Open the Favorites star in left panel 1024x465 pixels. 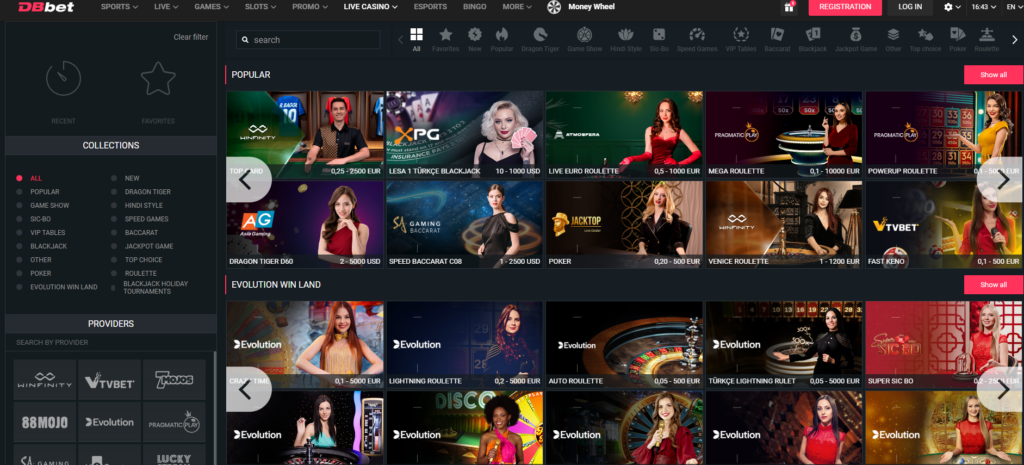tap(158, 78)
